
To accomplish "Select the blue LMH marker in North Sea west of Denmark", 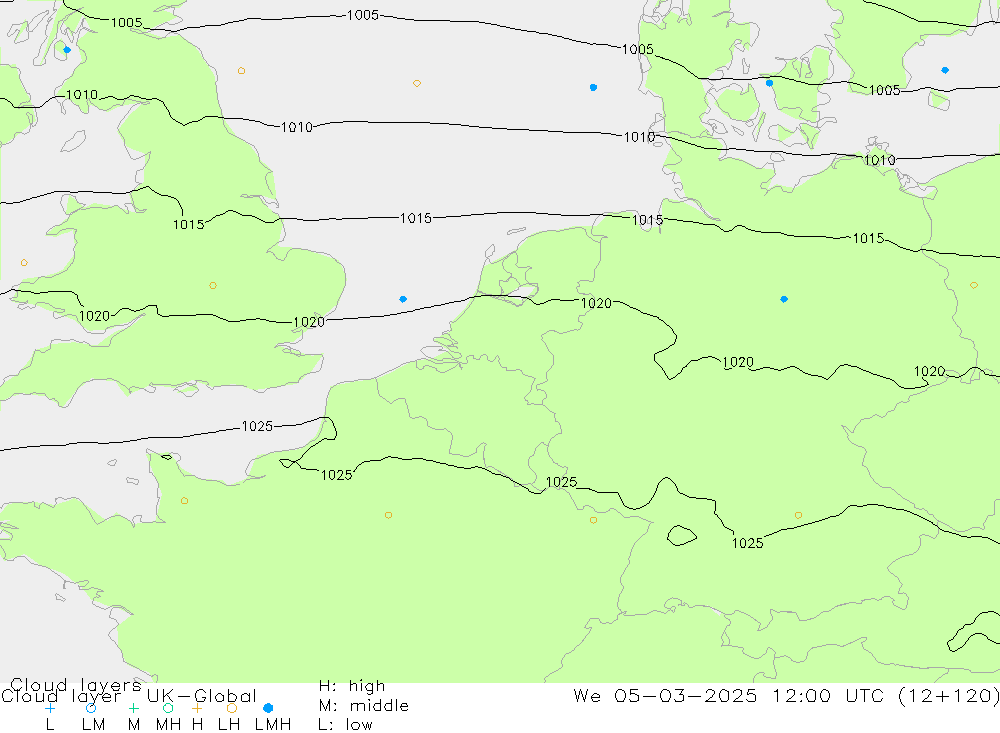I will (x=593, y=87).
